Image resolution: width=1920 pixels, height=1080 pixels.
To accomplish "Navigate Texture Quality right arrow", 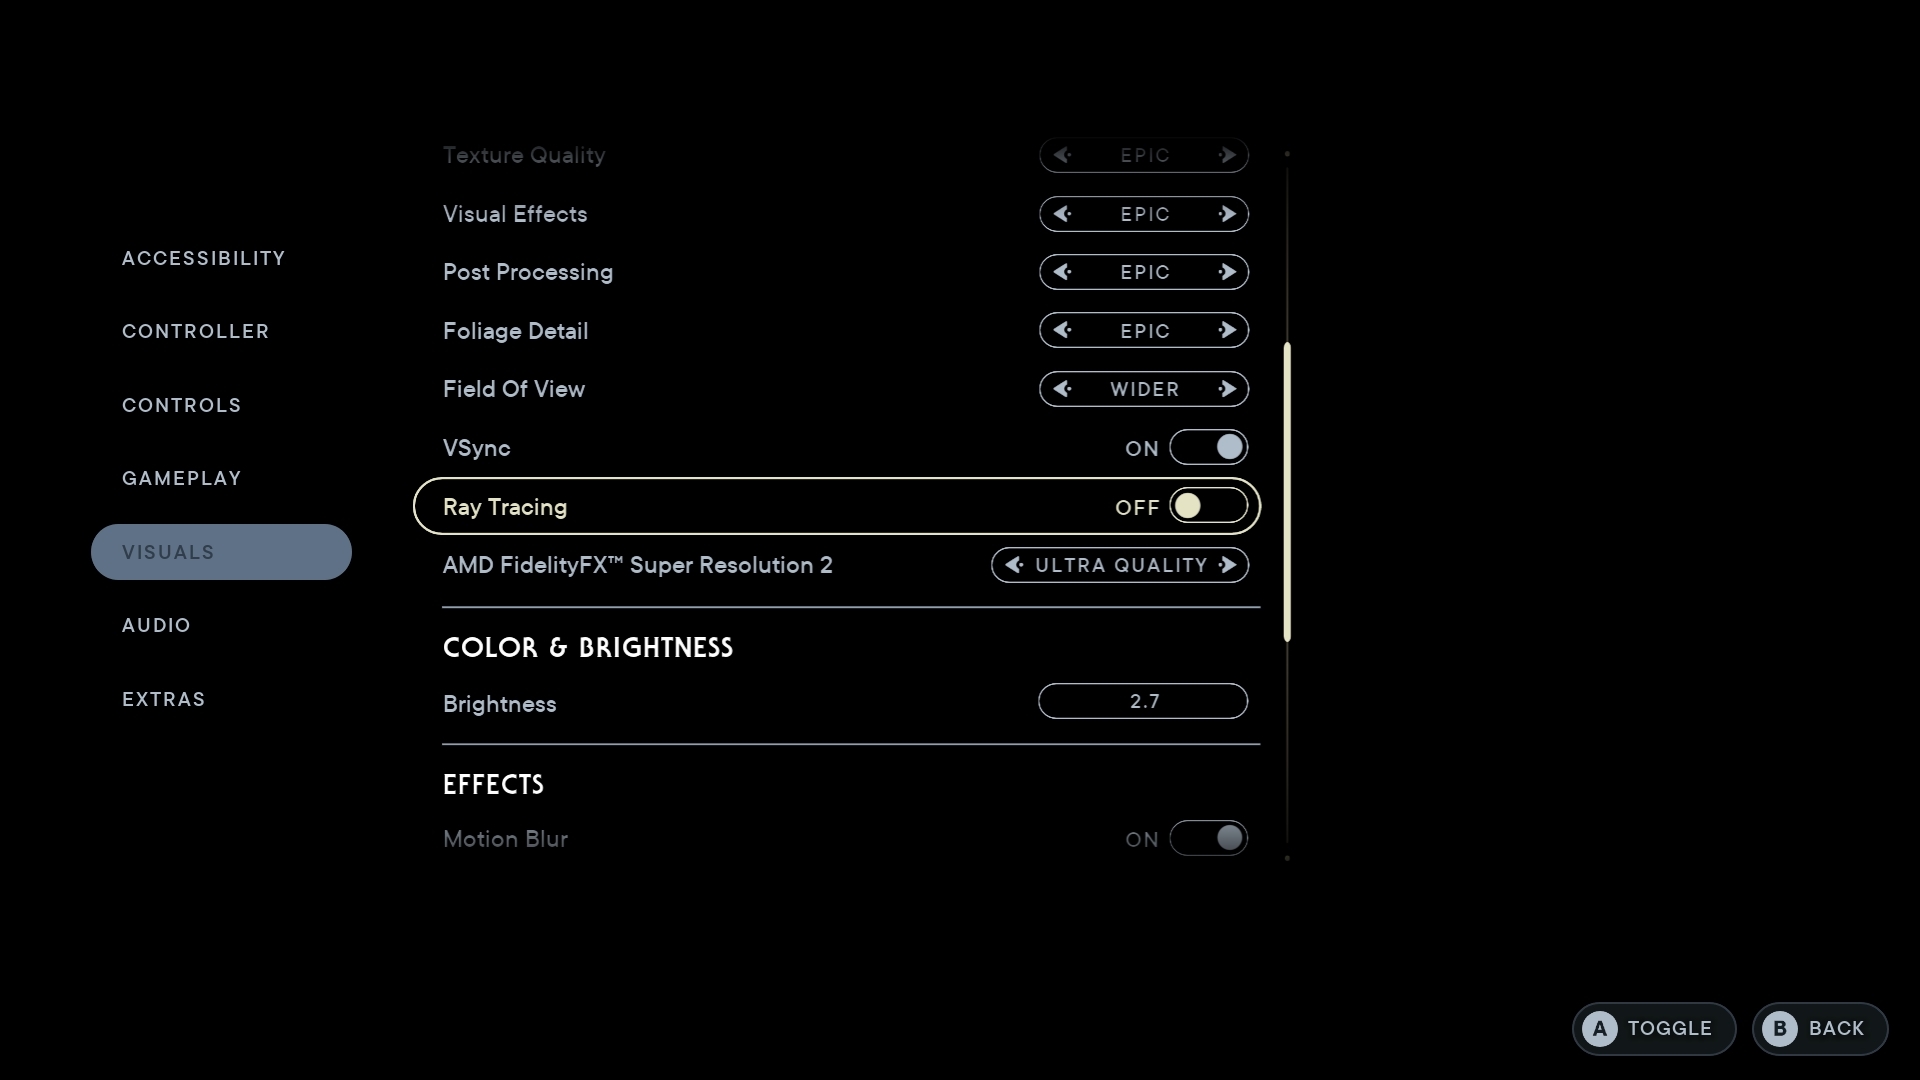I will (x=1228, y=156).
